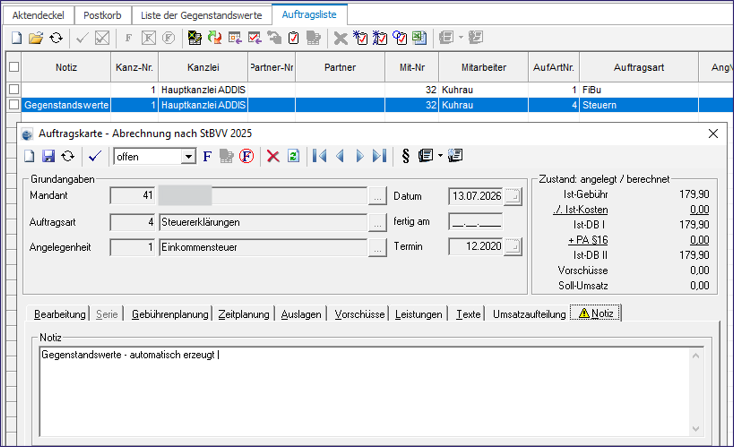Screen dimensions: 734x447
Task: Open dropdown arrow beside list print icon
Action: (440, 156)
